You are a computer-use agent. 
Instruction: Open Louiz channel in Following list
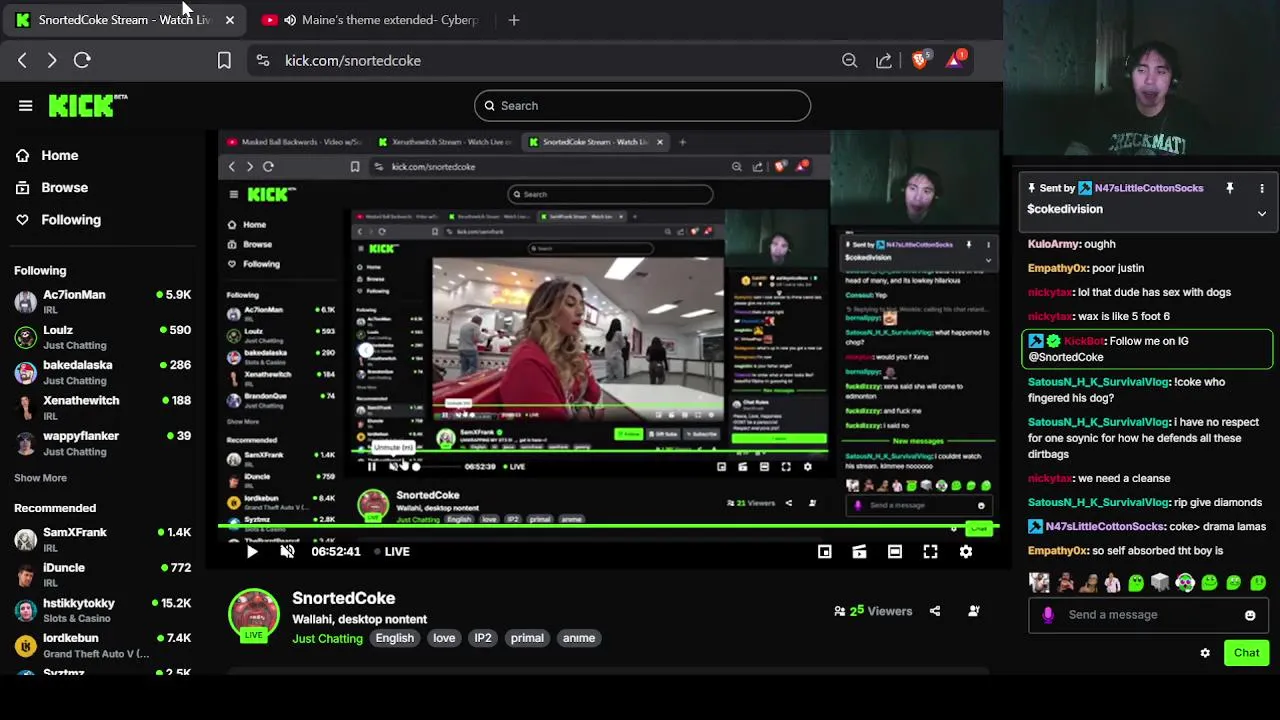(102, 338)
